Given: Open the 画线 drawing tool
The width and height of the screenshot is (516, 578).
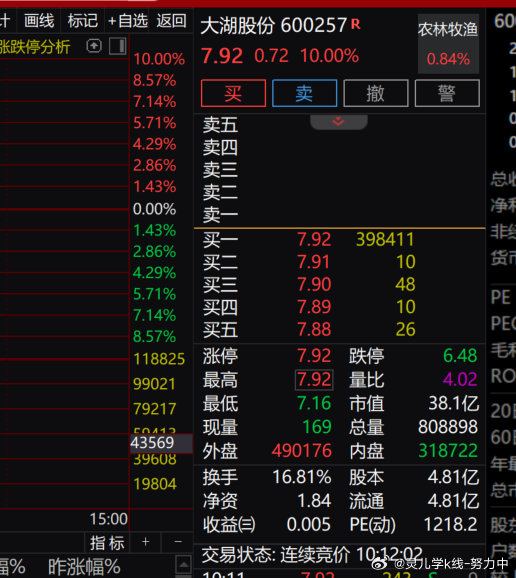Looking at the screenshot, I should (39, 21).
